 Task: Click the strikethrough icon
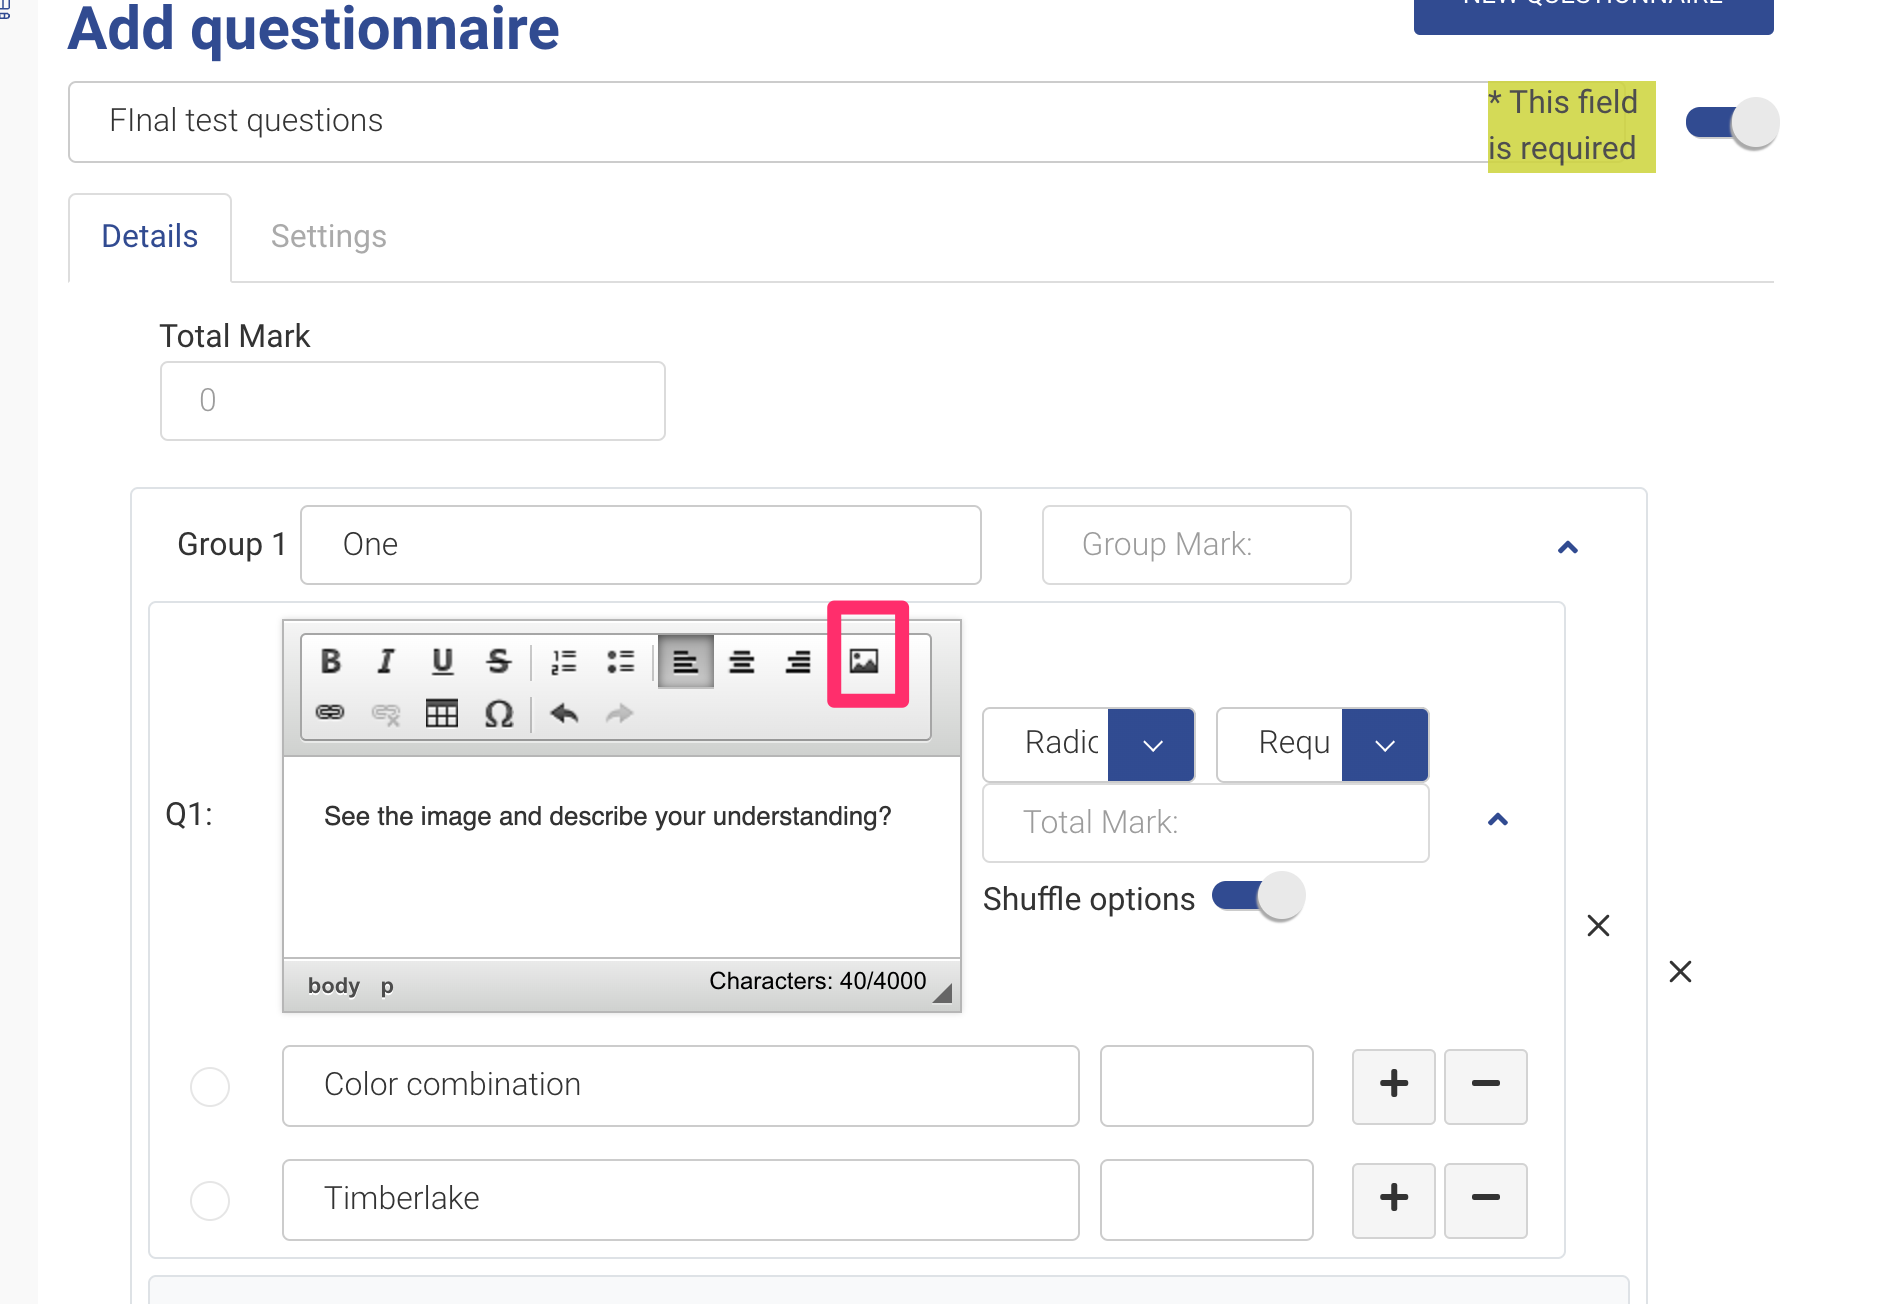pyautogui.click(x=498, y=661)
